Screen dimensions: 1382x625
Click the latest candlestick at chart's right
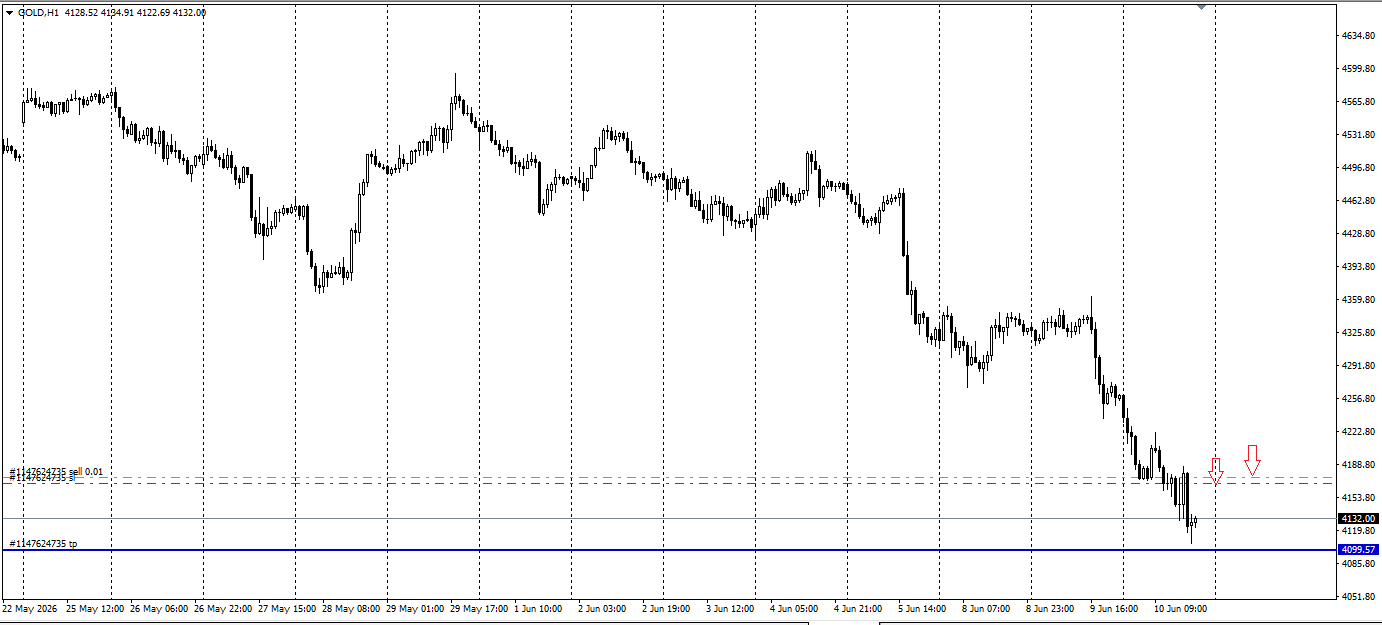[x=1195, y=520]
